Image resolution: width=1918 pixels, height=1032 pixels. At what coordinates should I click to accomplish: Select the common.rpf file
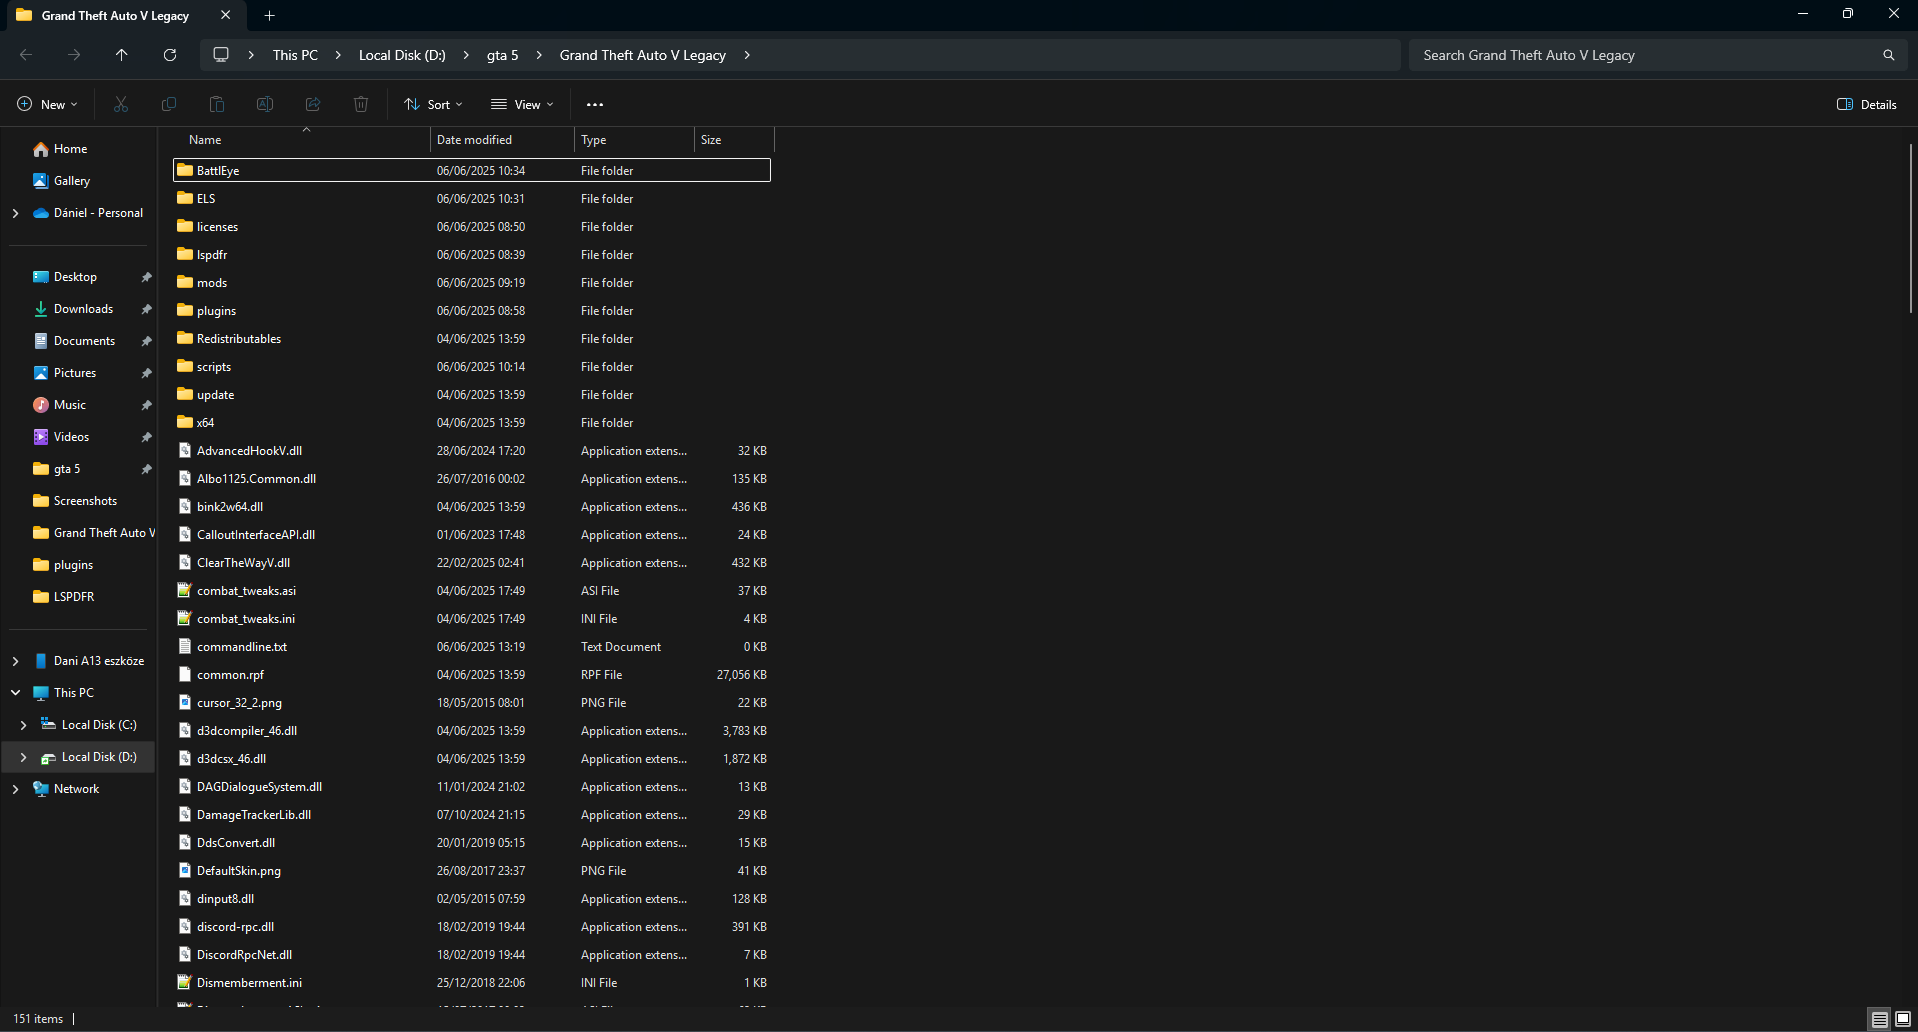click(472, 674)
